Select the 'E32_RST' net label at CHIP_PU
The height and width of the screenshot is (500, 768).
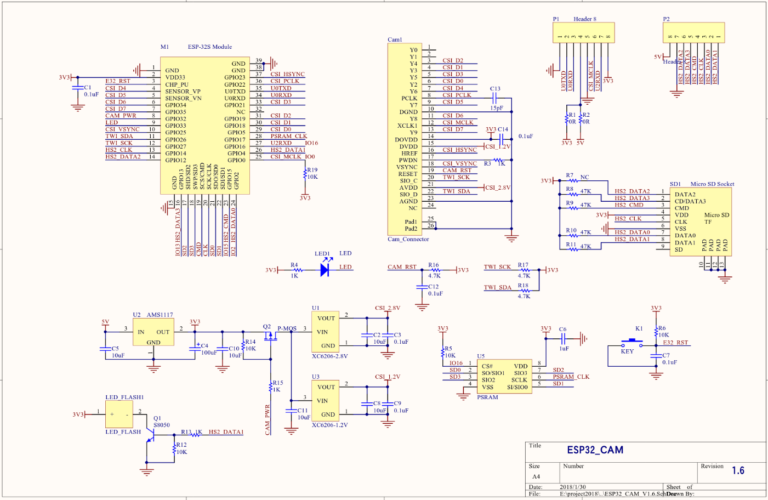pos(118,81)
